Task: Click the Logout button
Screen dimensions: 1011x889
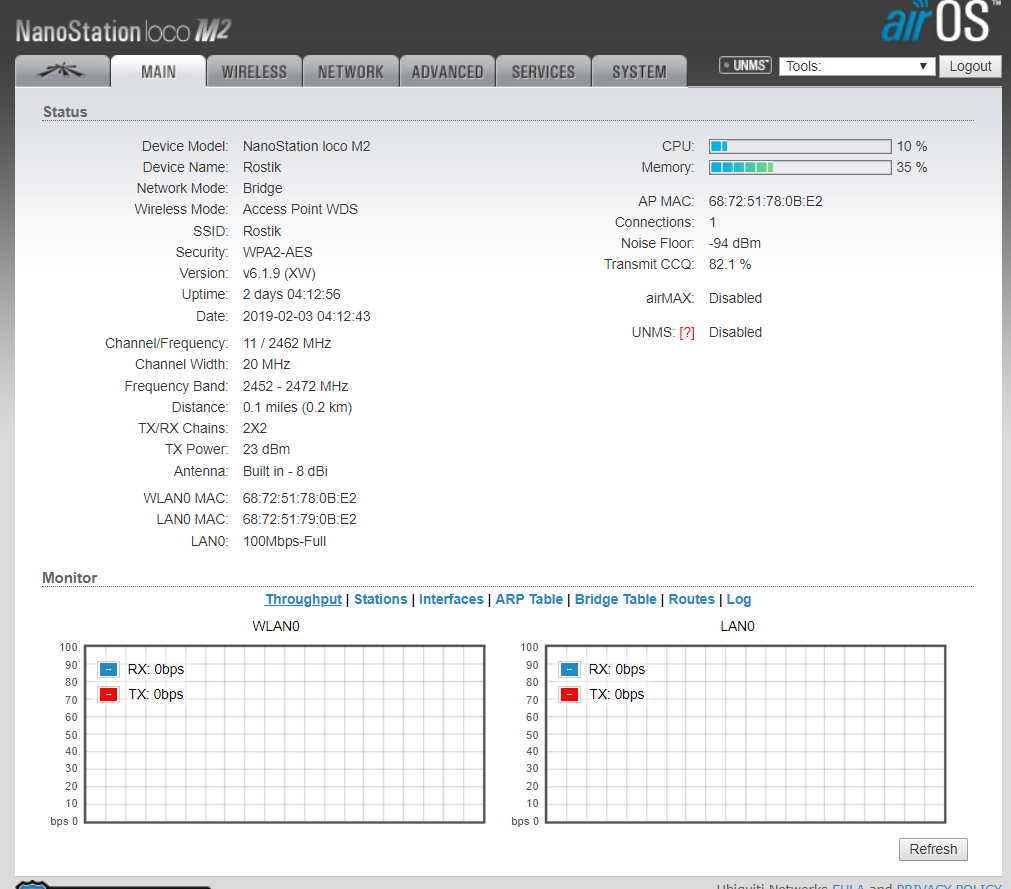Action: coord(970,66)
